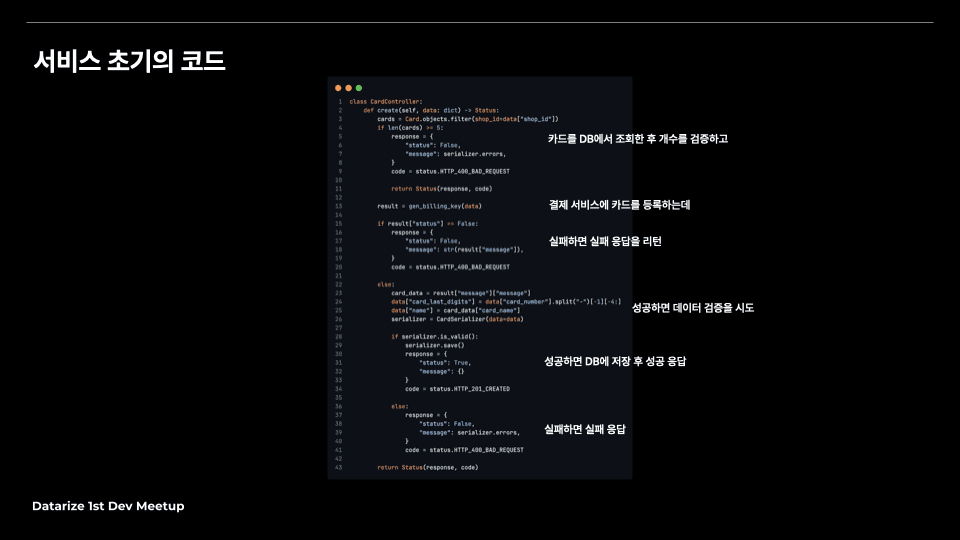Click code line starting 'data["card_last_digits"]'
This screenshot has width=960, height=540.
click(x=506, y=302)
